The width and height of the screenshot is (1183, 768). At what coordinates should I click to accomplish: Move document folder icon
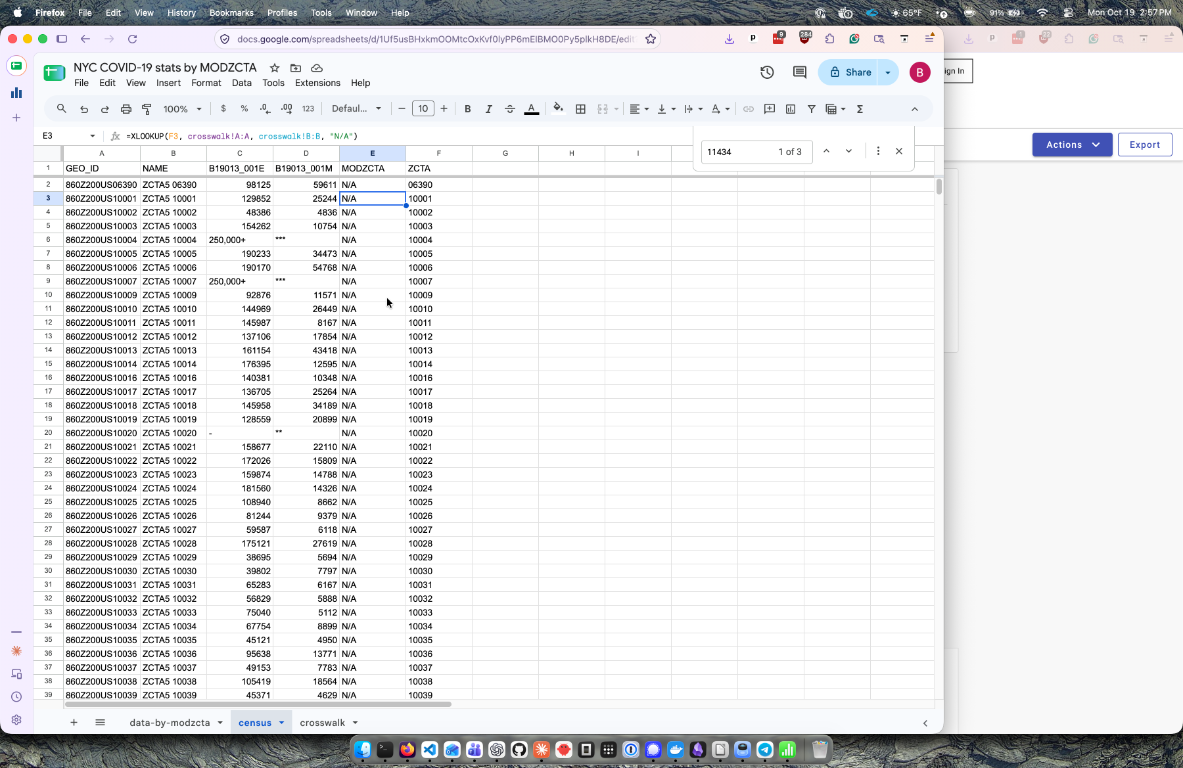click(x=296, y=68)
